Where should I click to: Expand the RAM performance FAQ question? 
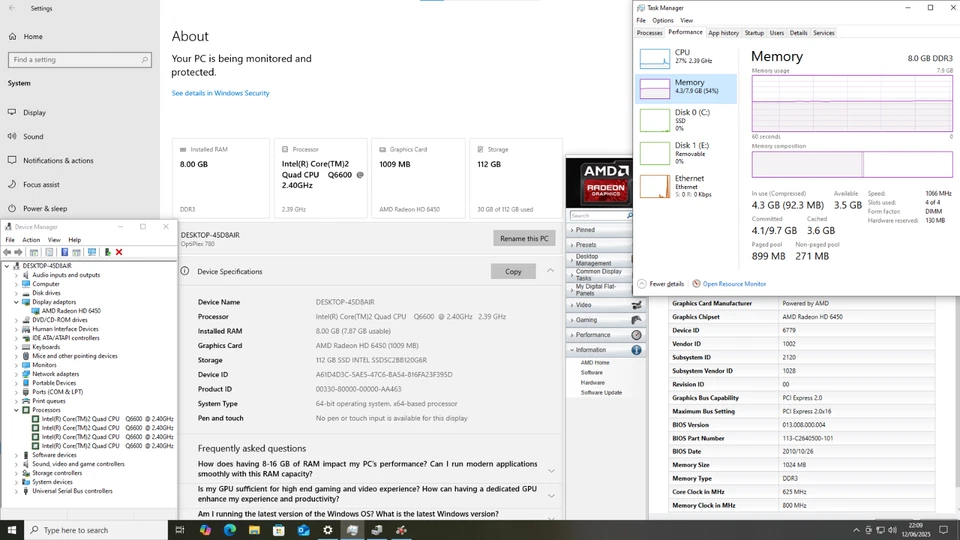pyautogui.click(x=551, y=471)
